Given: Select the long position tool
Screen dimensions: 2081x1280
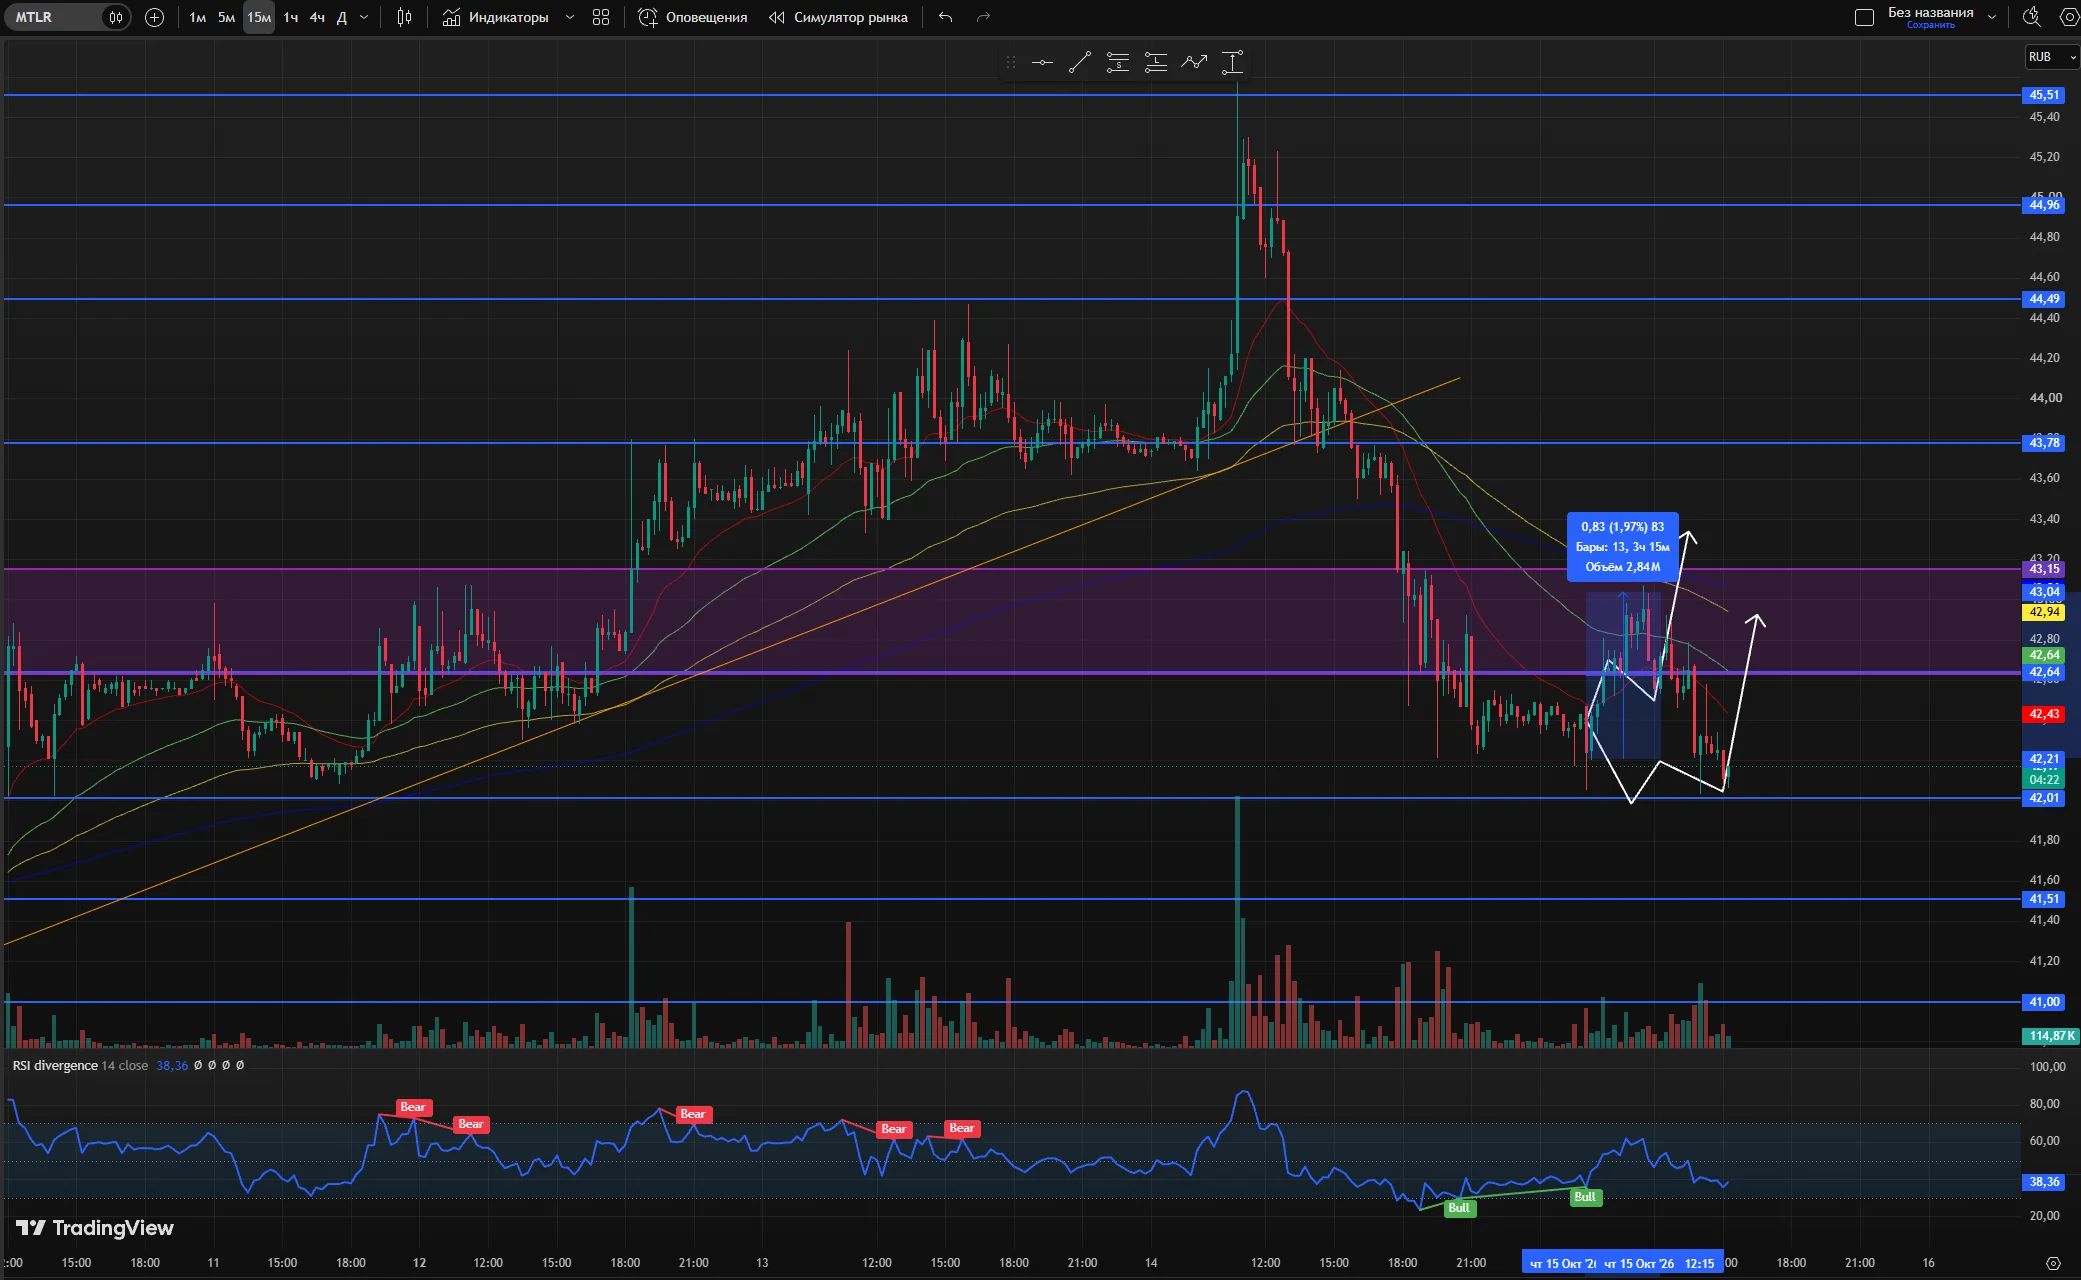Looking at the screenshot, I should (1156, 62).
